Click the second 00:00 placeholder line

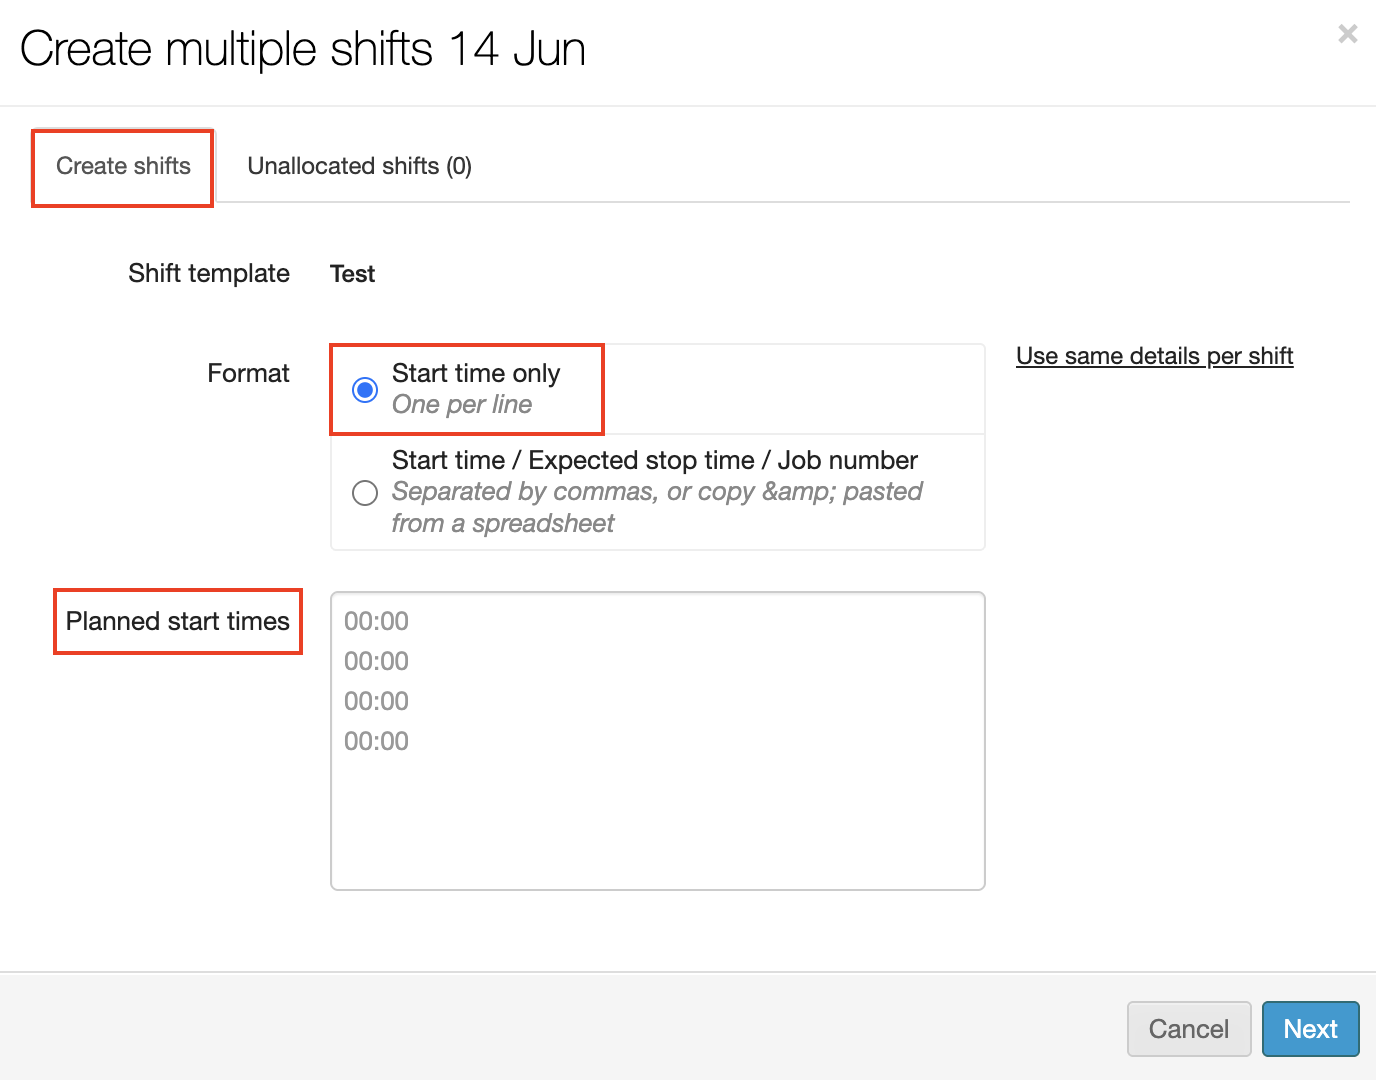376,661
